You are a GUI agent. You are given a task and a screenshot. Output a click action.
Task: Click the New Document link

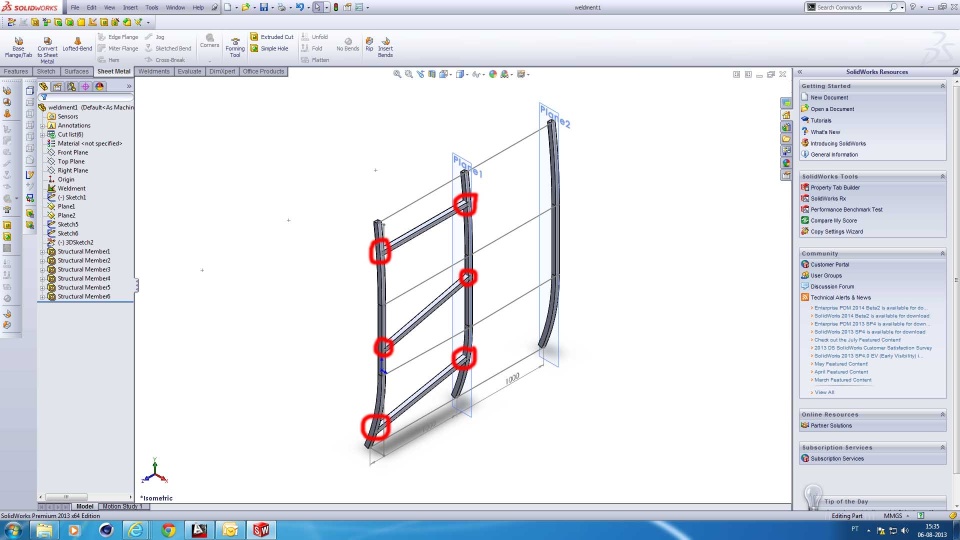click(x=829, y=97)
